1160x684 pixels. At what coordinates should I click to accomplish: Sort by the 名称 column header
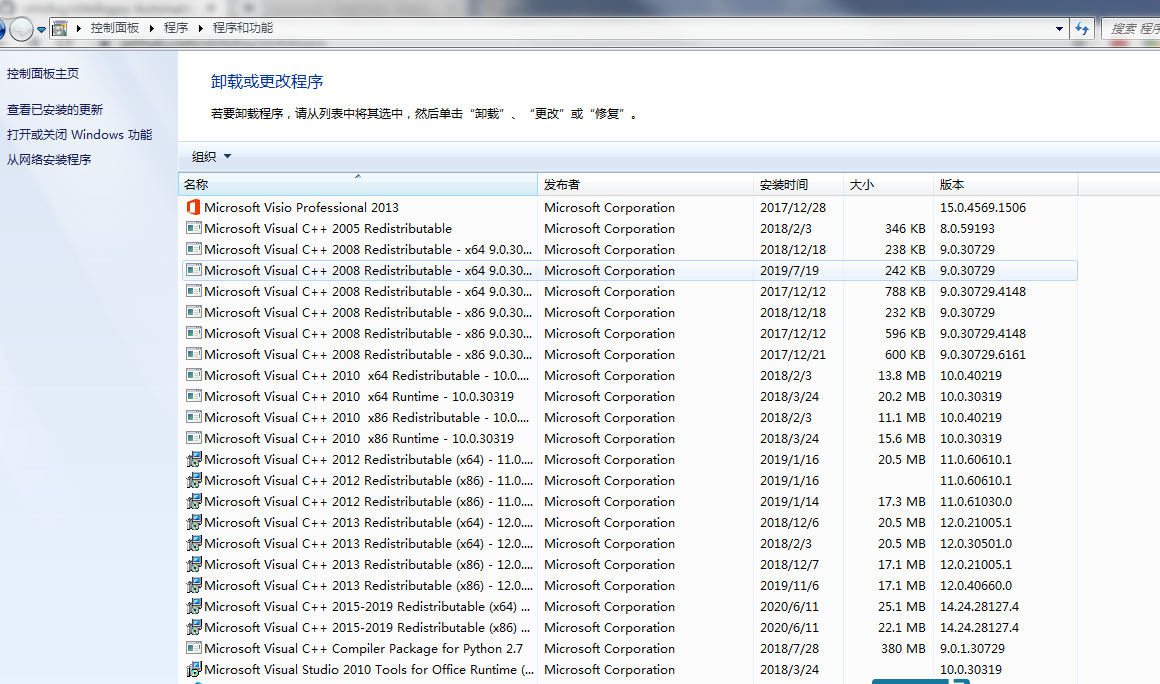pyautogui.click(x=358, y=184)
